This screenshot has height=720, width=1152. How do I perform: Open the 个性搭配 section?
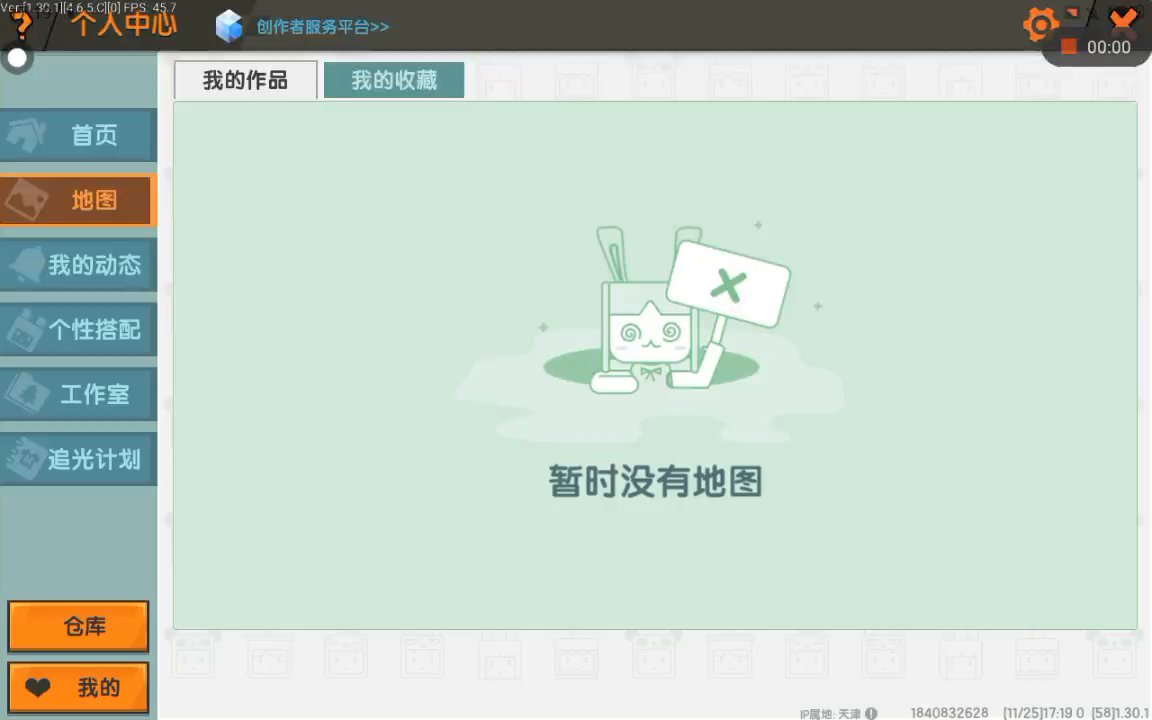pos(78,330)
